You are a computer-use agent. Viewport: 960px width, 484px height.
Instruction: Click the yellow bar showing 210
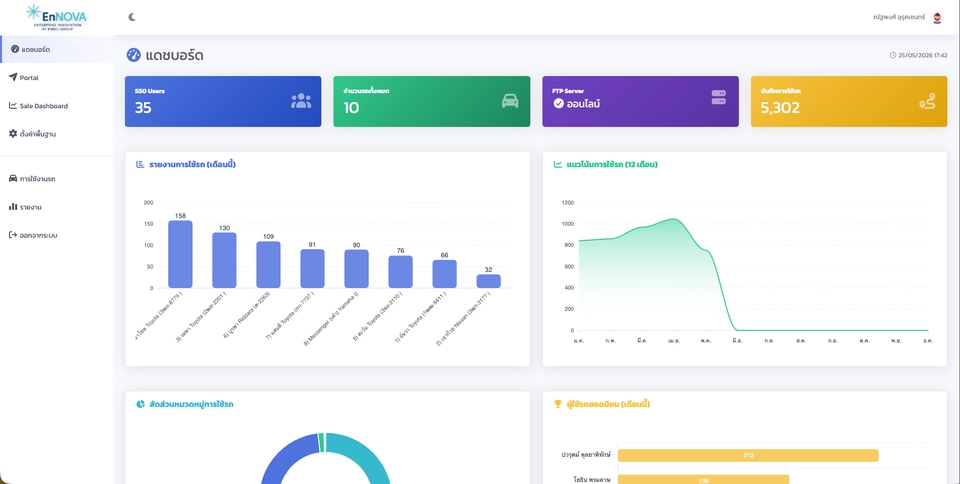(x=748, y=455)
